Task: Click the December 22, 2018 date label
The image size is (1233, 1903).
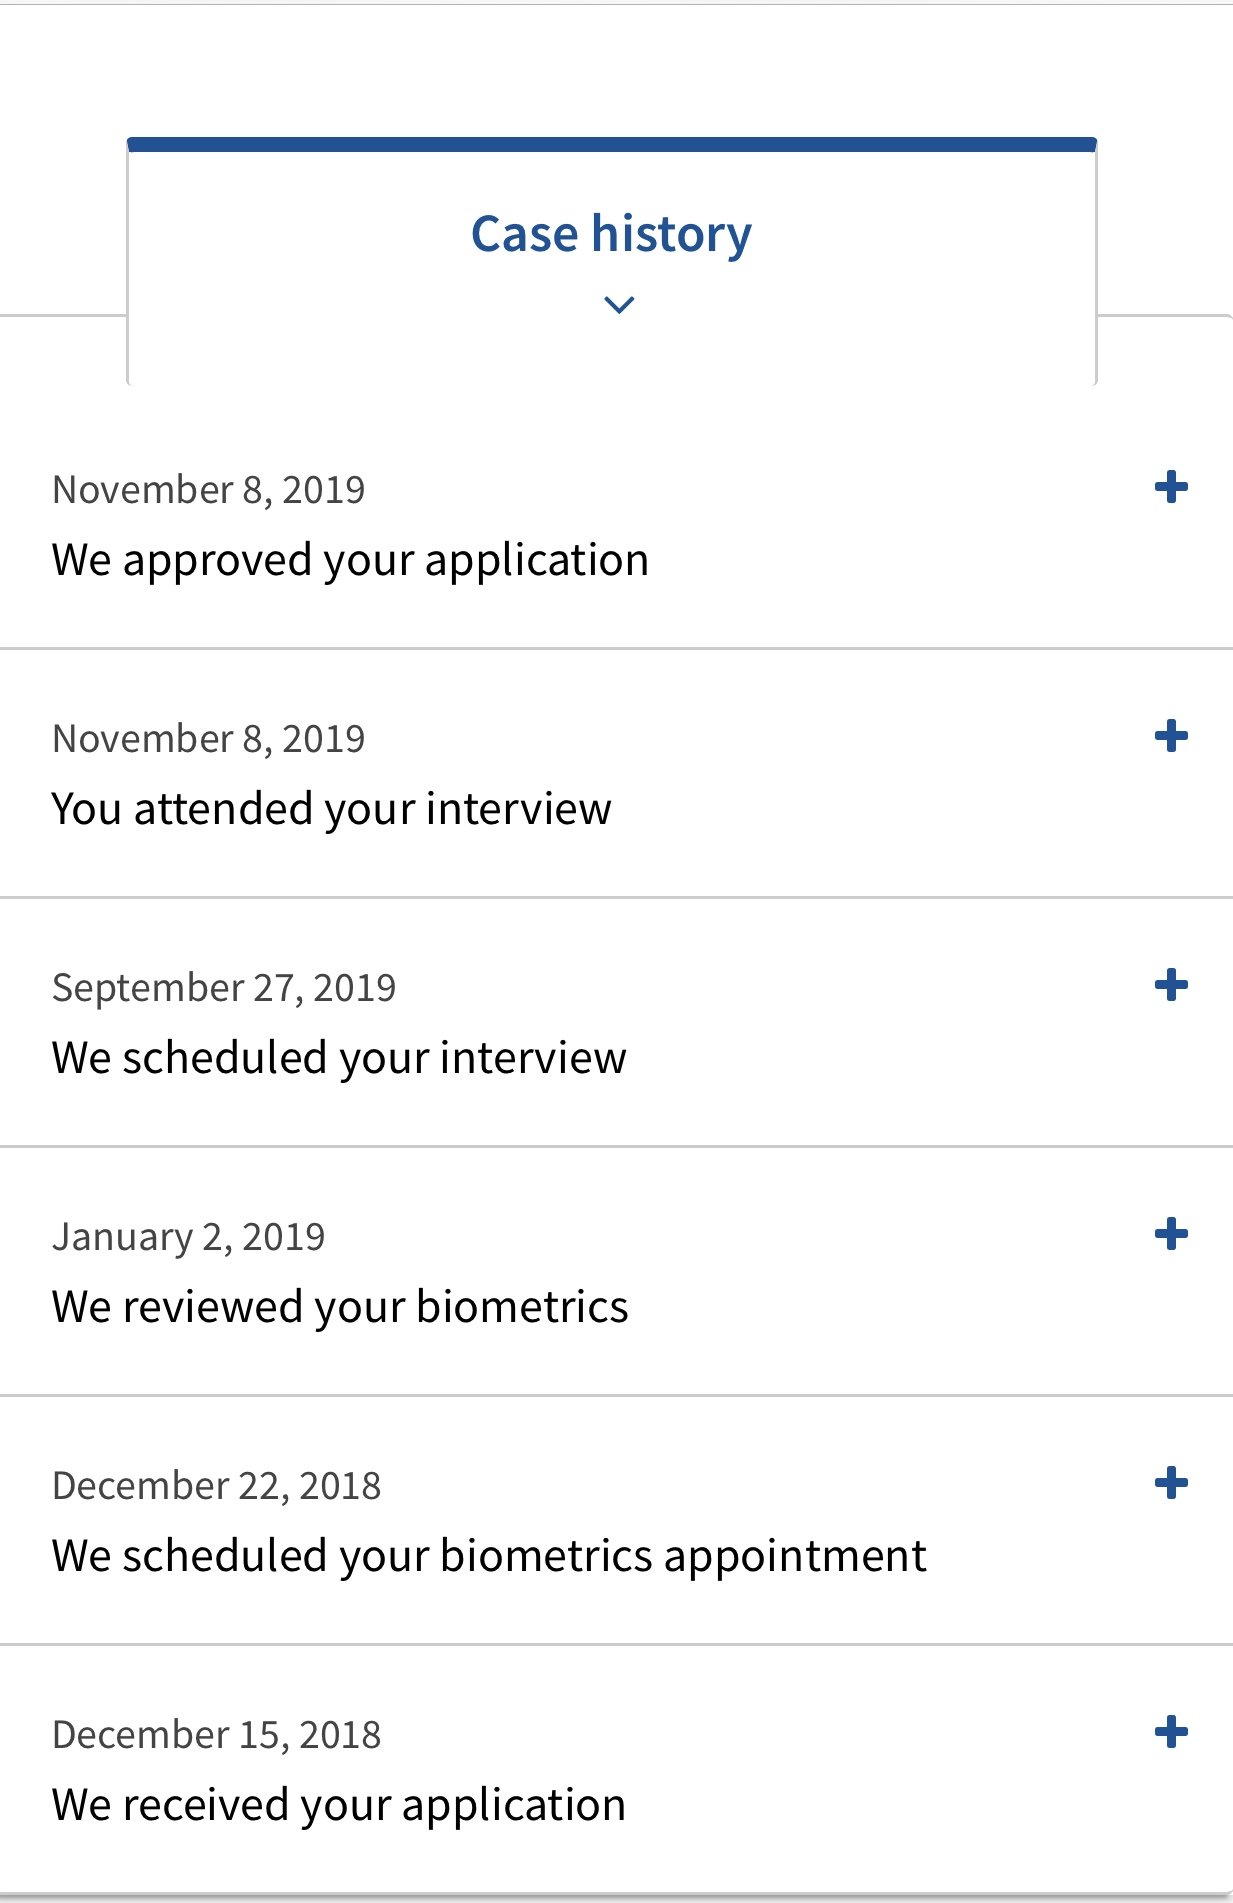Action: (216, 1486)
